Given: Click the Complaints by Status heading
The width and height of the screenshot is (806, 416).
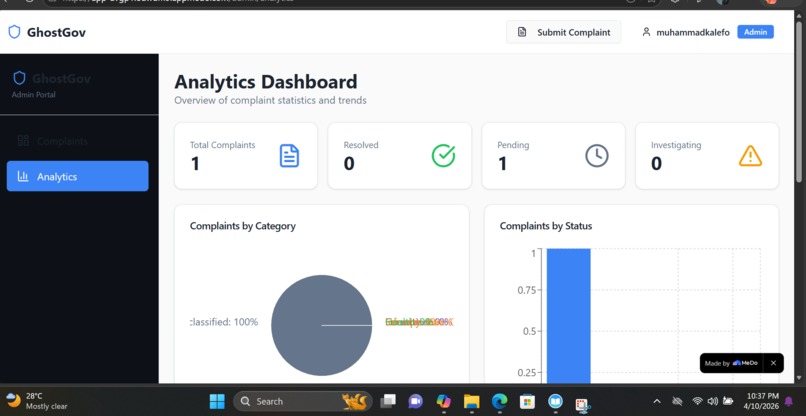Looking at the screenshot, I should (x=546, y=226).
